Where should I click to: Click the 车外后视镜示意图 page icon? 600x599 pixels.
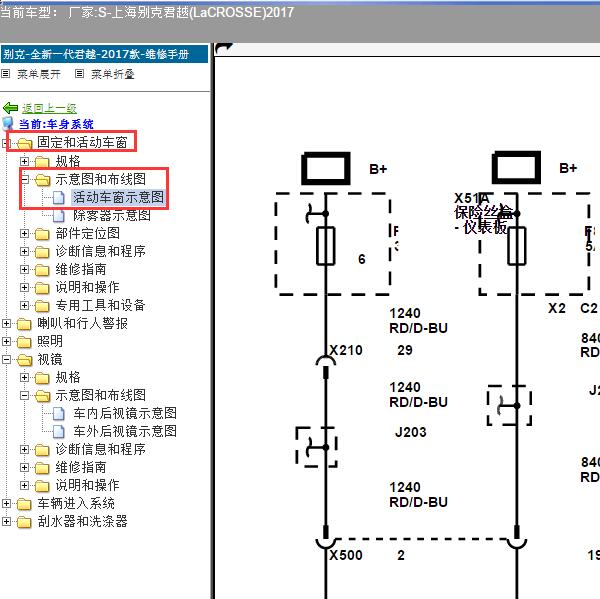click(x=59, y=431)
